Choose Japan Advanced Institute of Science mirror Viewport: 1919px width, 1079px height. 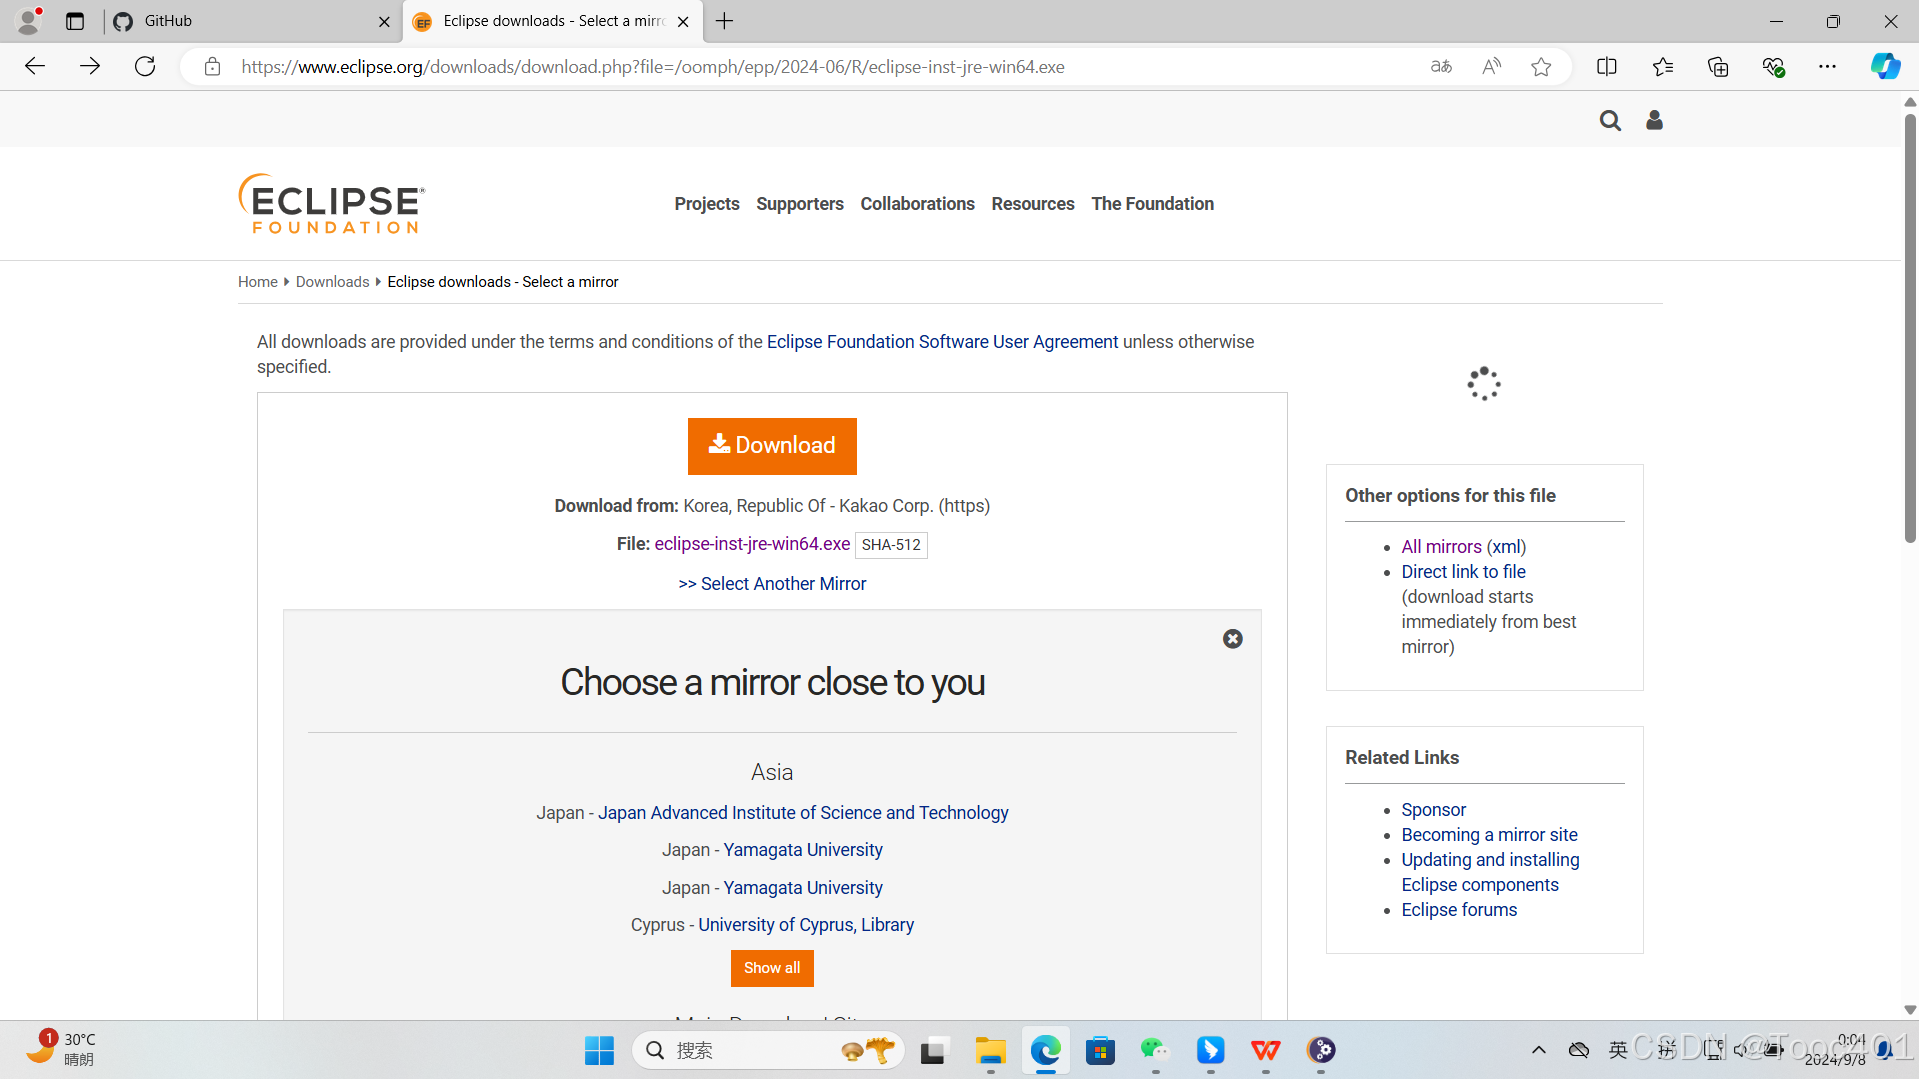[803, 813]
